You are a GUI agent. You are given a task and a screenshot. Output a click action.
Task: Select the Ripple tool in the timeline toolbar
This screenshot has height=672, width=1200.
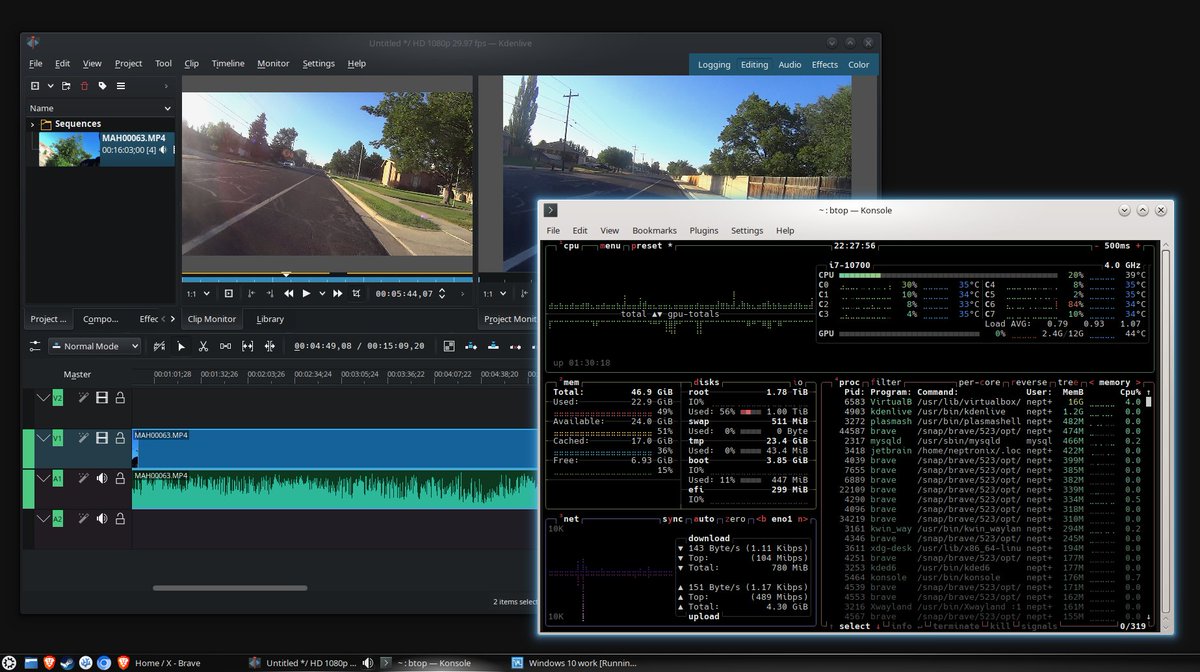pyautogui.click(x=269, y=346)
